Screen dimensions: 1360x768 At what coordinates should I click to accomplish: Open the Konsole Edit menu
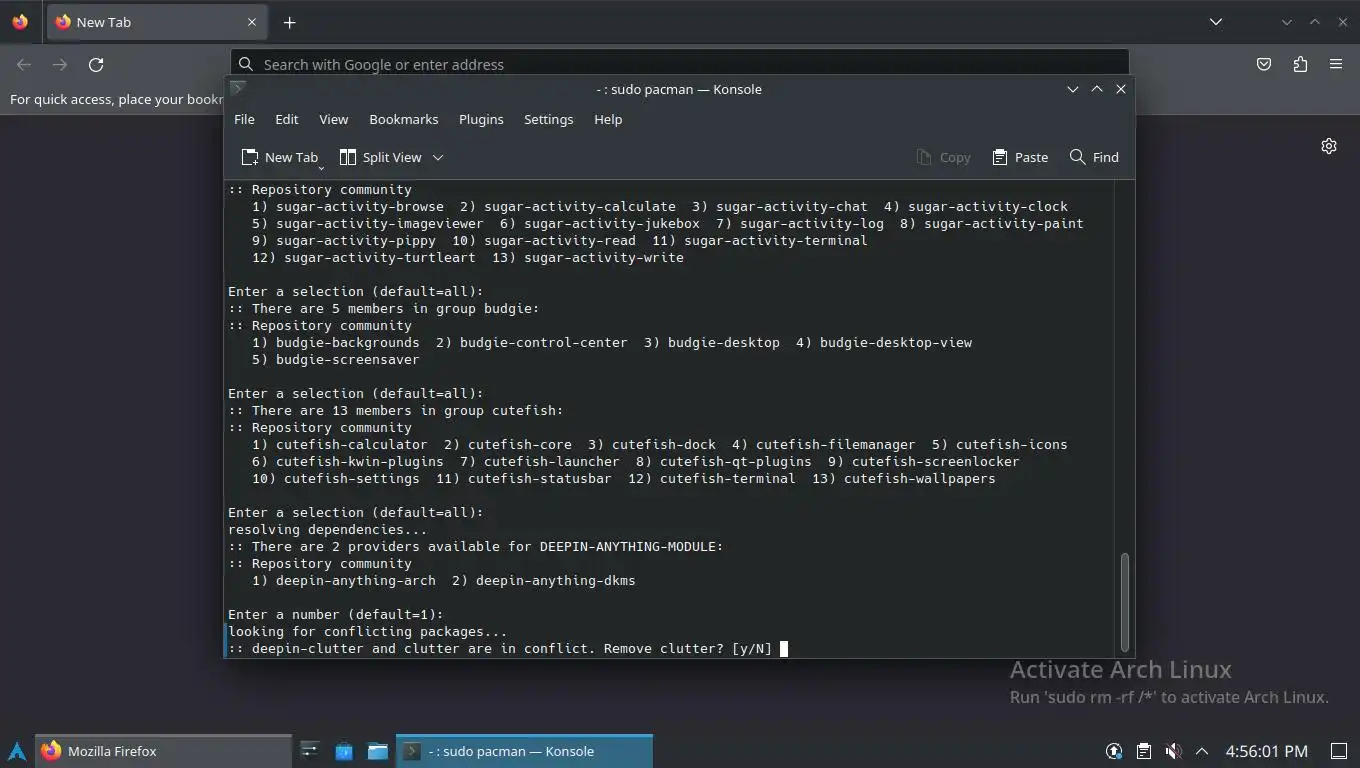[287, 119]
